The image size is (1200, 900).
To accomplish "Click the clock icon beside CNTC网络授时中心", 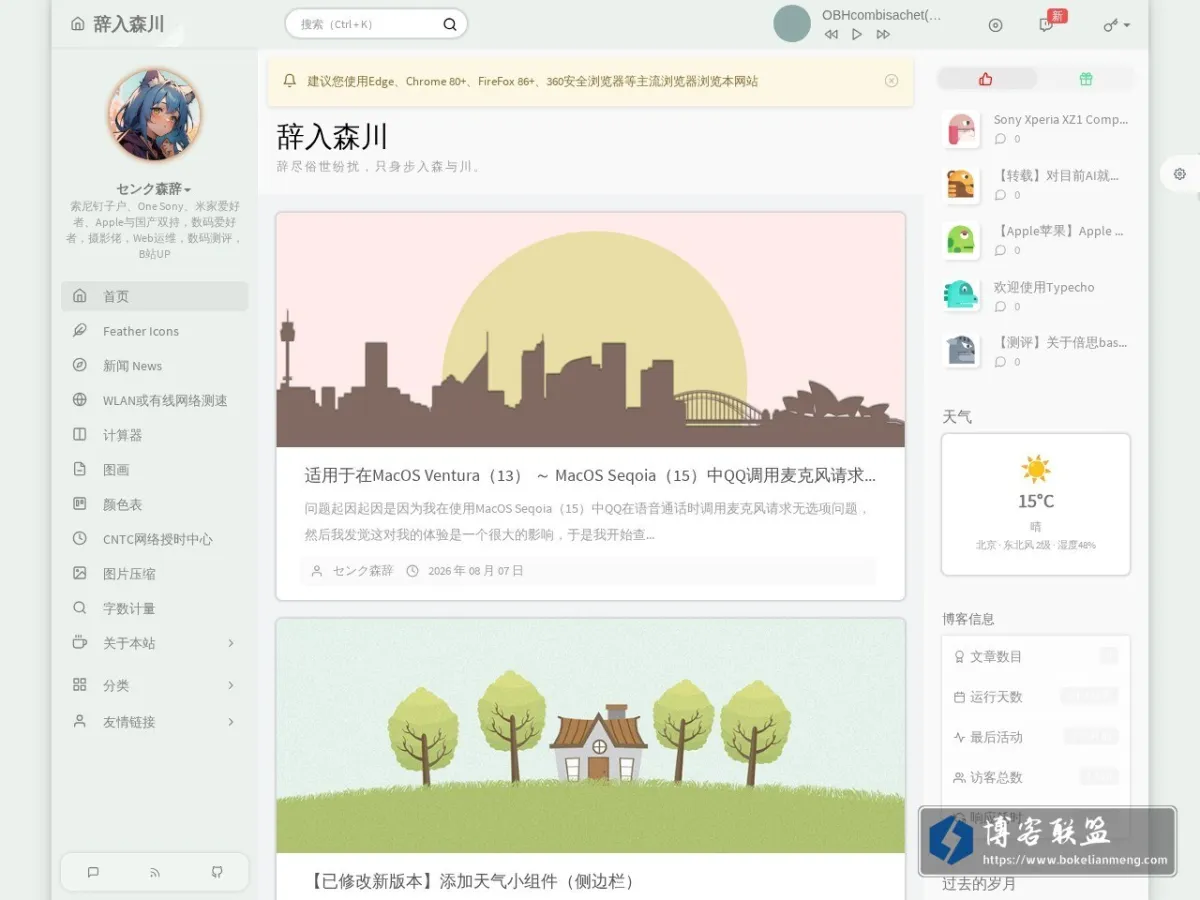I will (80, 539).
